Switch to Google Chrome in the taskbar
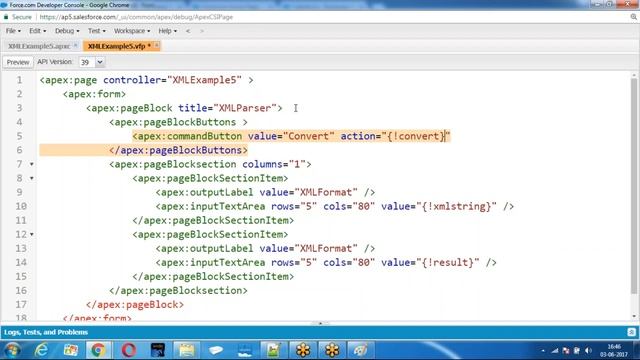Screen dimensions: 640x360 point(98,350)
